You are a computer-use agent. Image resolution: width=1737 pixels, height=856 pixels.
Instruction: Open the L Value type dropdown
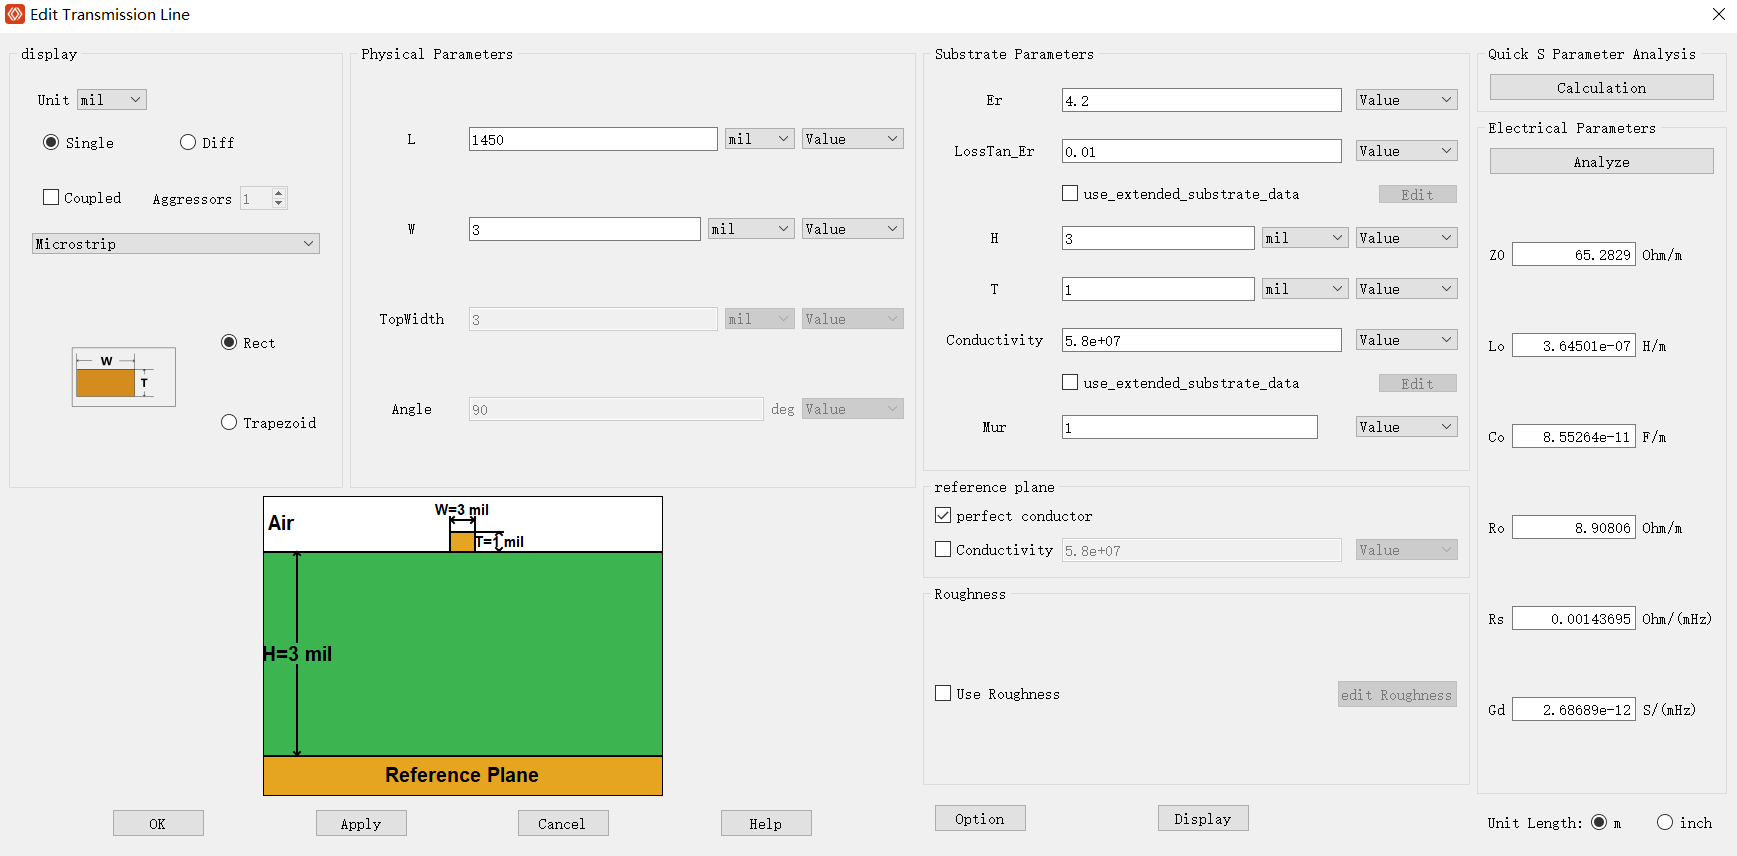853,139
